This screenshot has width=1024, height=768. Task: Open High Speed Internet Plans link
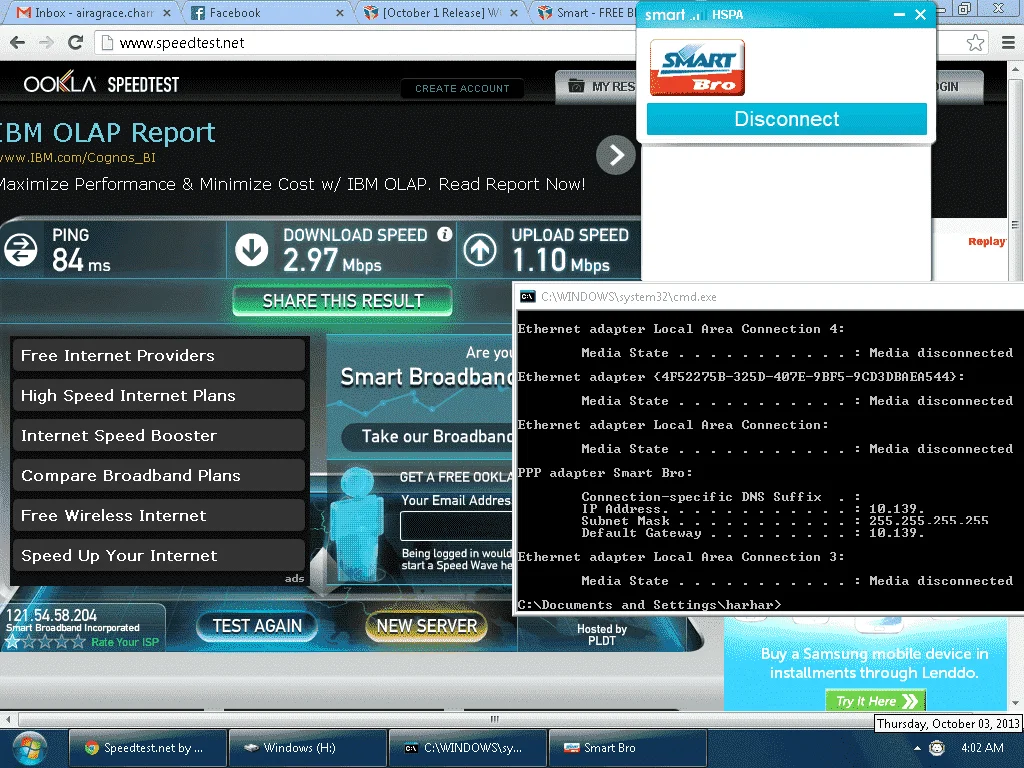[x=159, y=395]
